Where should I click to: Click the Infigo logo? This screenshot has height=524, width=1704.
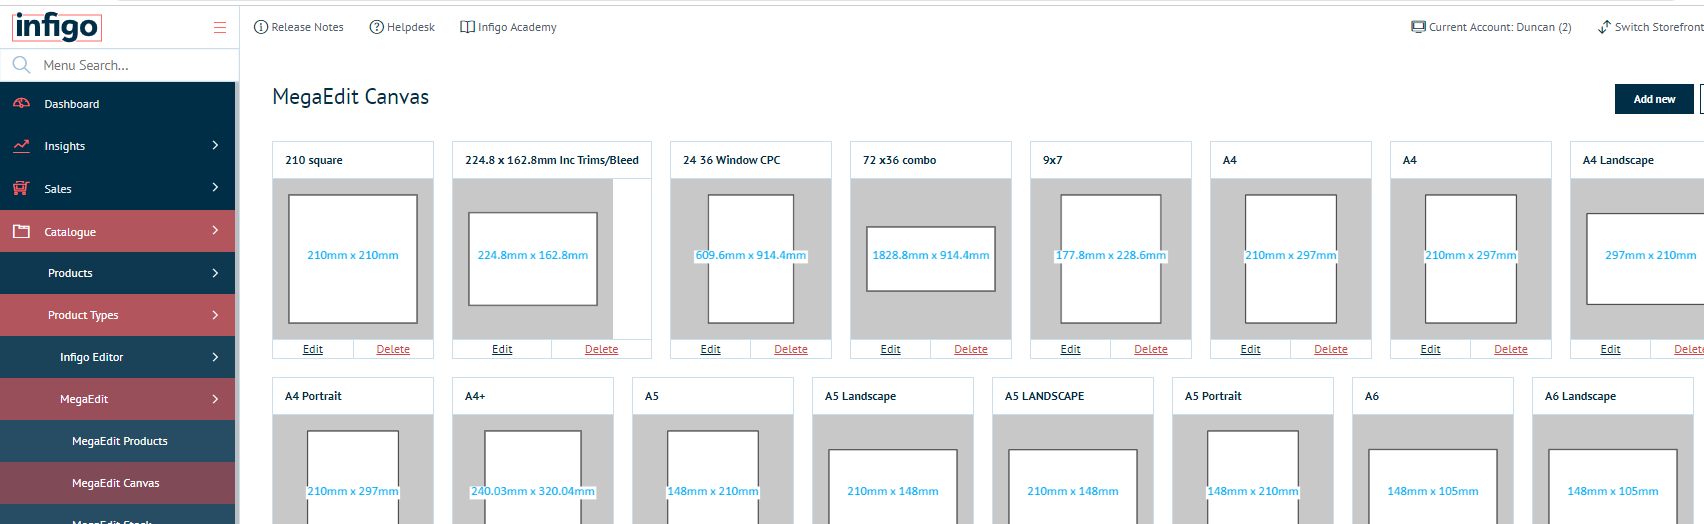(x=57, y=26)
